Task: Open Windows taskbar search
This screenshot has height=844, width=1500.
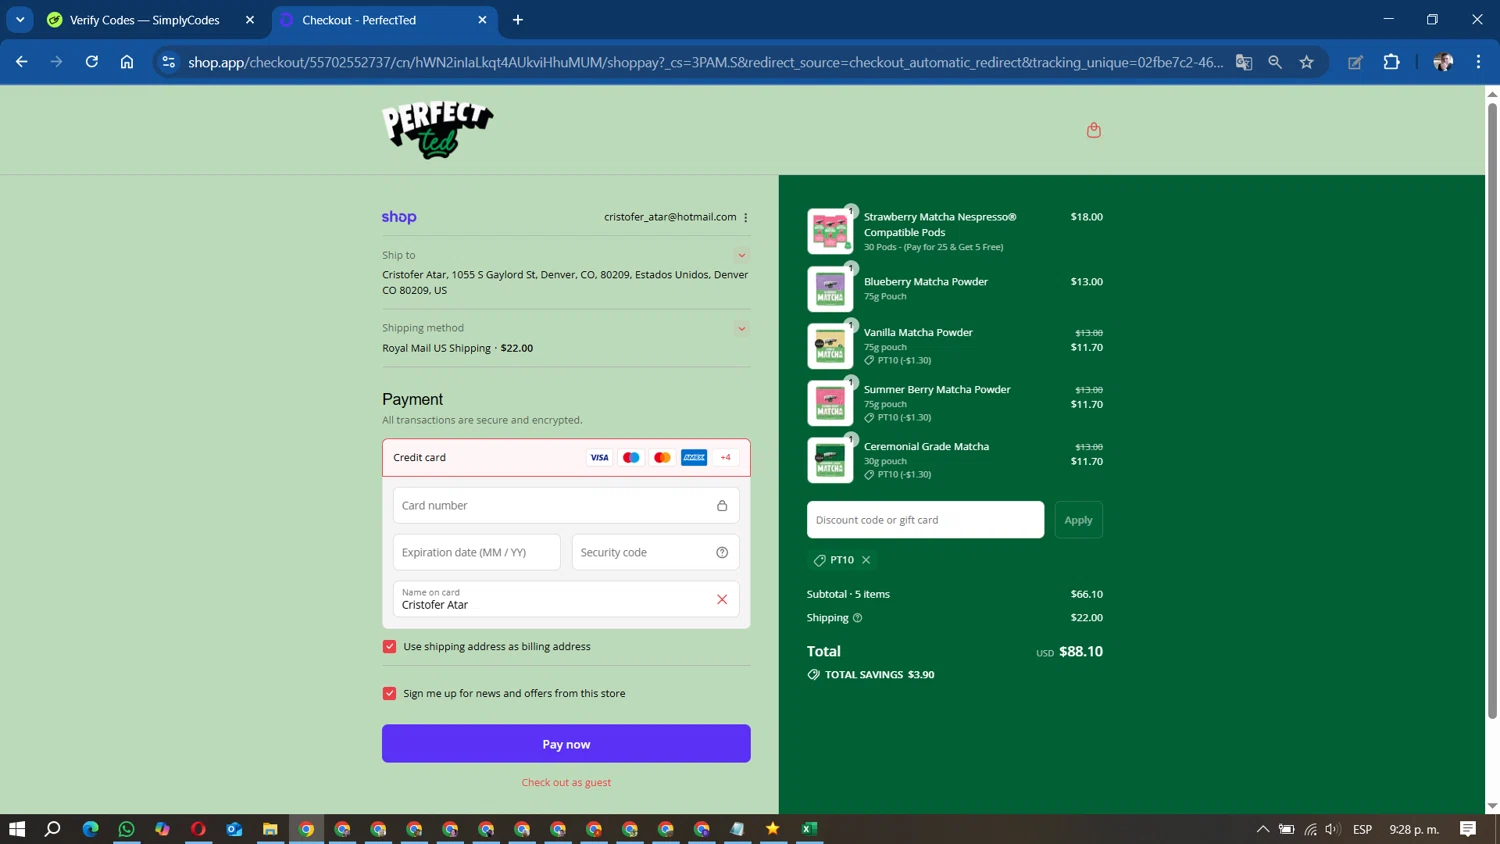Action: [53, 829]
